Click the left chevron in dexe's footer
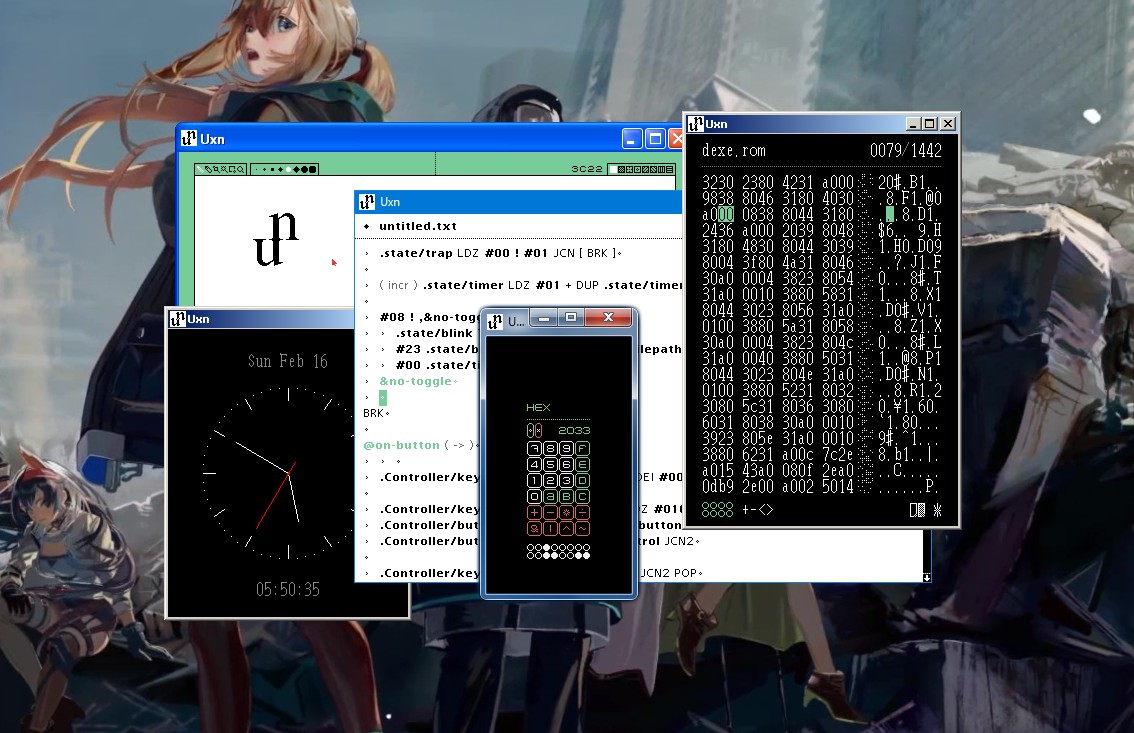 coord(761,510)
